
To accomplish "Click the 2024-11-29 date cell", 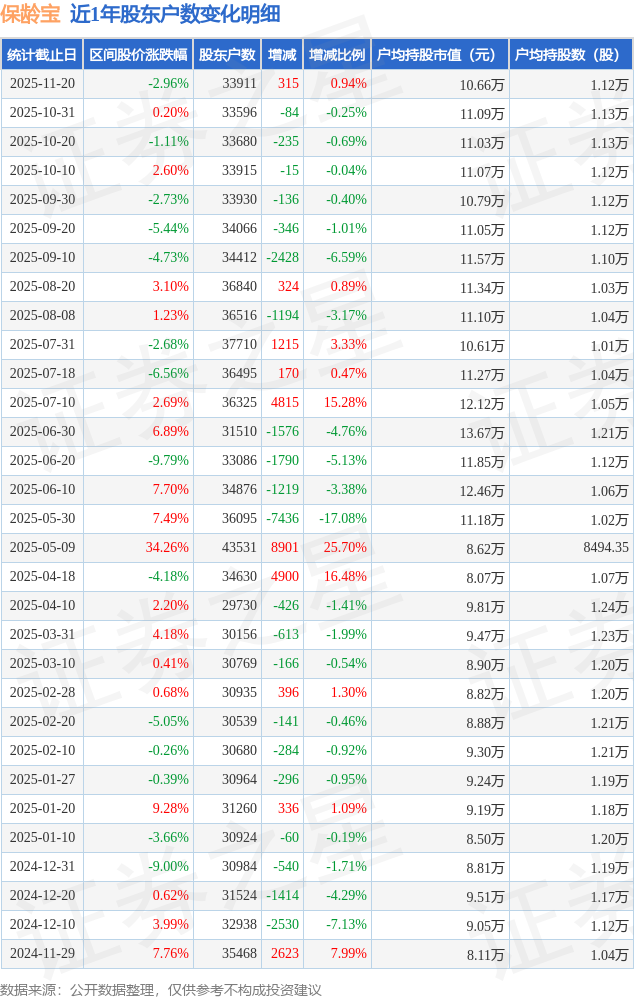I will click(42, 954).
